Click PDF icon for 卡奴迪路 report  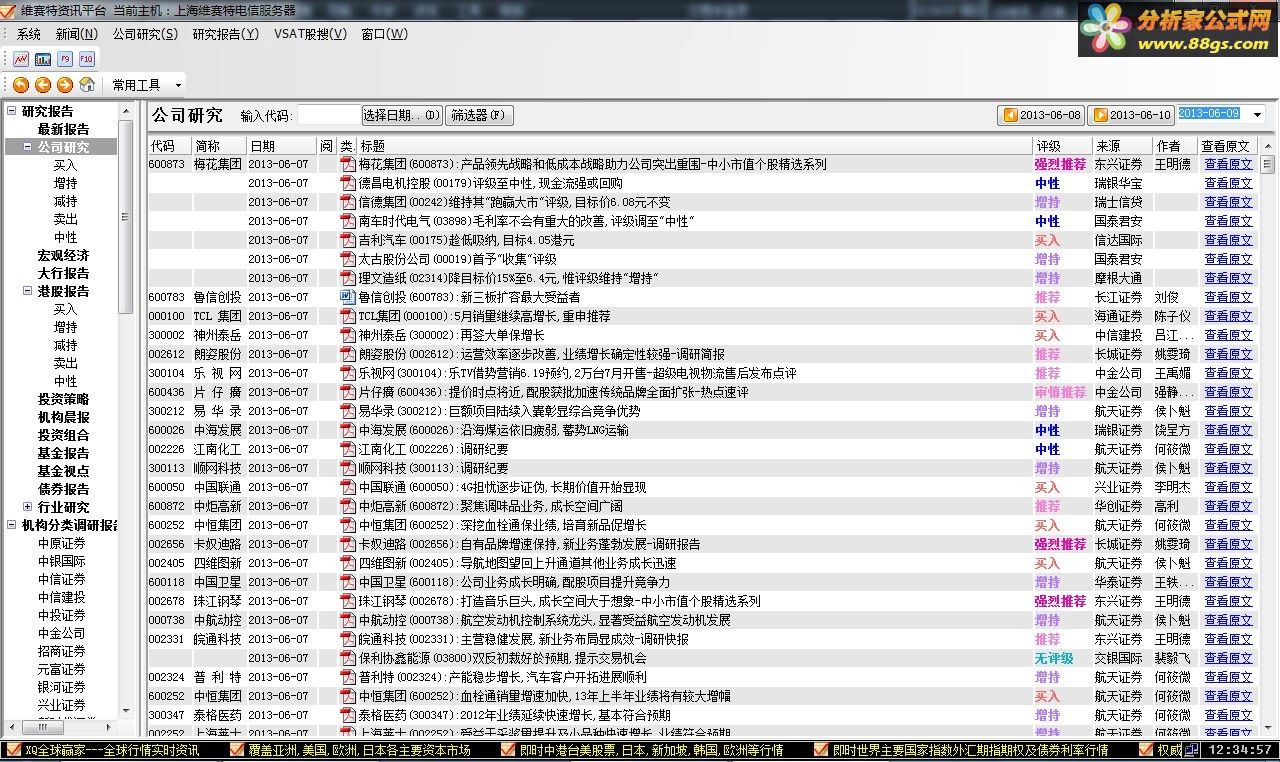point(348,544)
